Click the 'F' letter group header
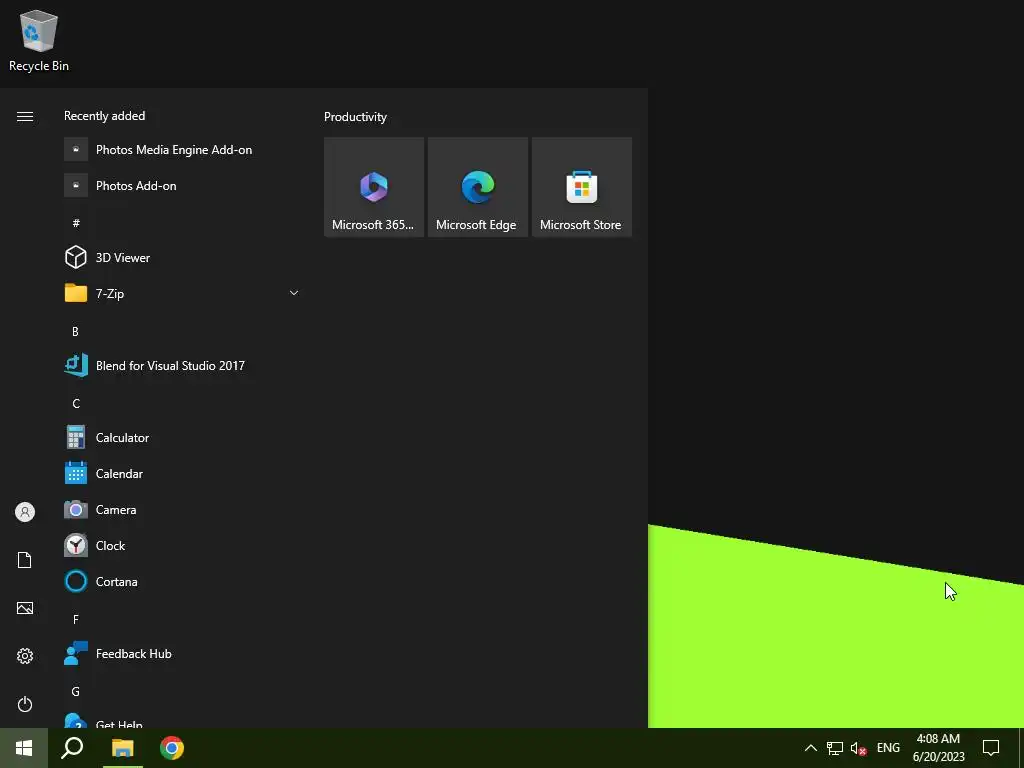Screen dimensions: 1024x768 click(76, 619)
